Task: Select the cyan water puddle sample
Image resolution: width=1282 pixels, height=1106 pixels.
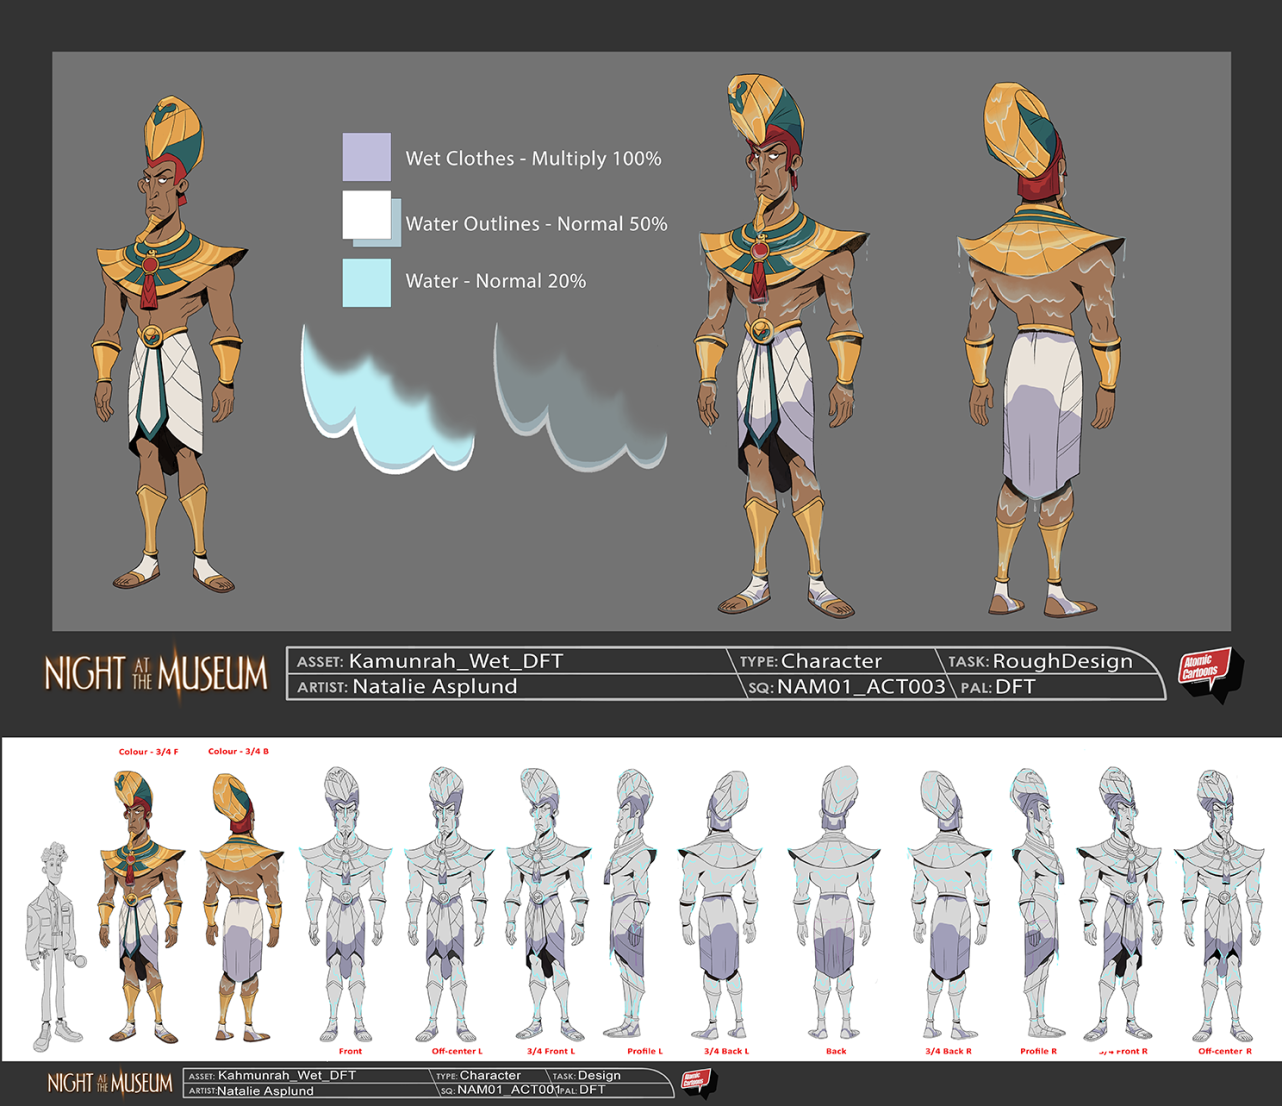Action: [388, 398]
